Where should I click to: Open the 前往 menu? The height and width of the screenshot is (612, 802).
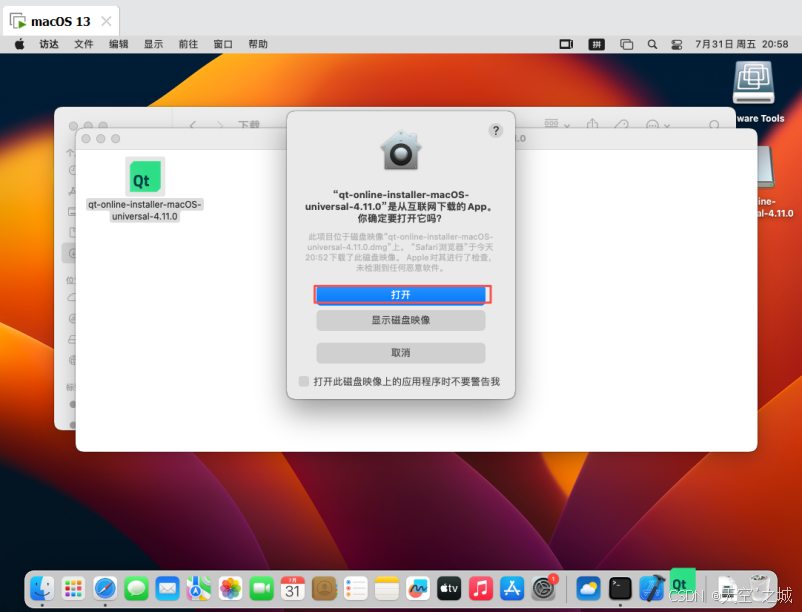pos(188,44)
